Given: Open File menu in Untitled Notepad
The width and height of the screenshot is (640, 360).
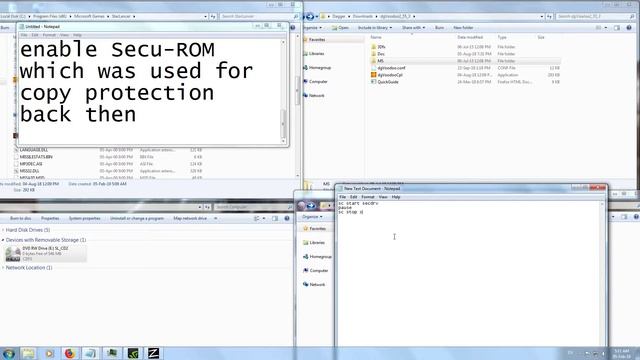Looking at the screenshot, I should pyautogui.click(x=24, y=35).
